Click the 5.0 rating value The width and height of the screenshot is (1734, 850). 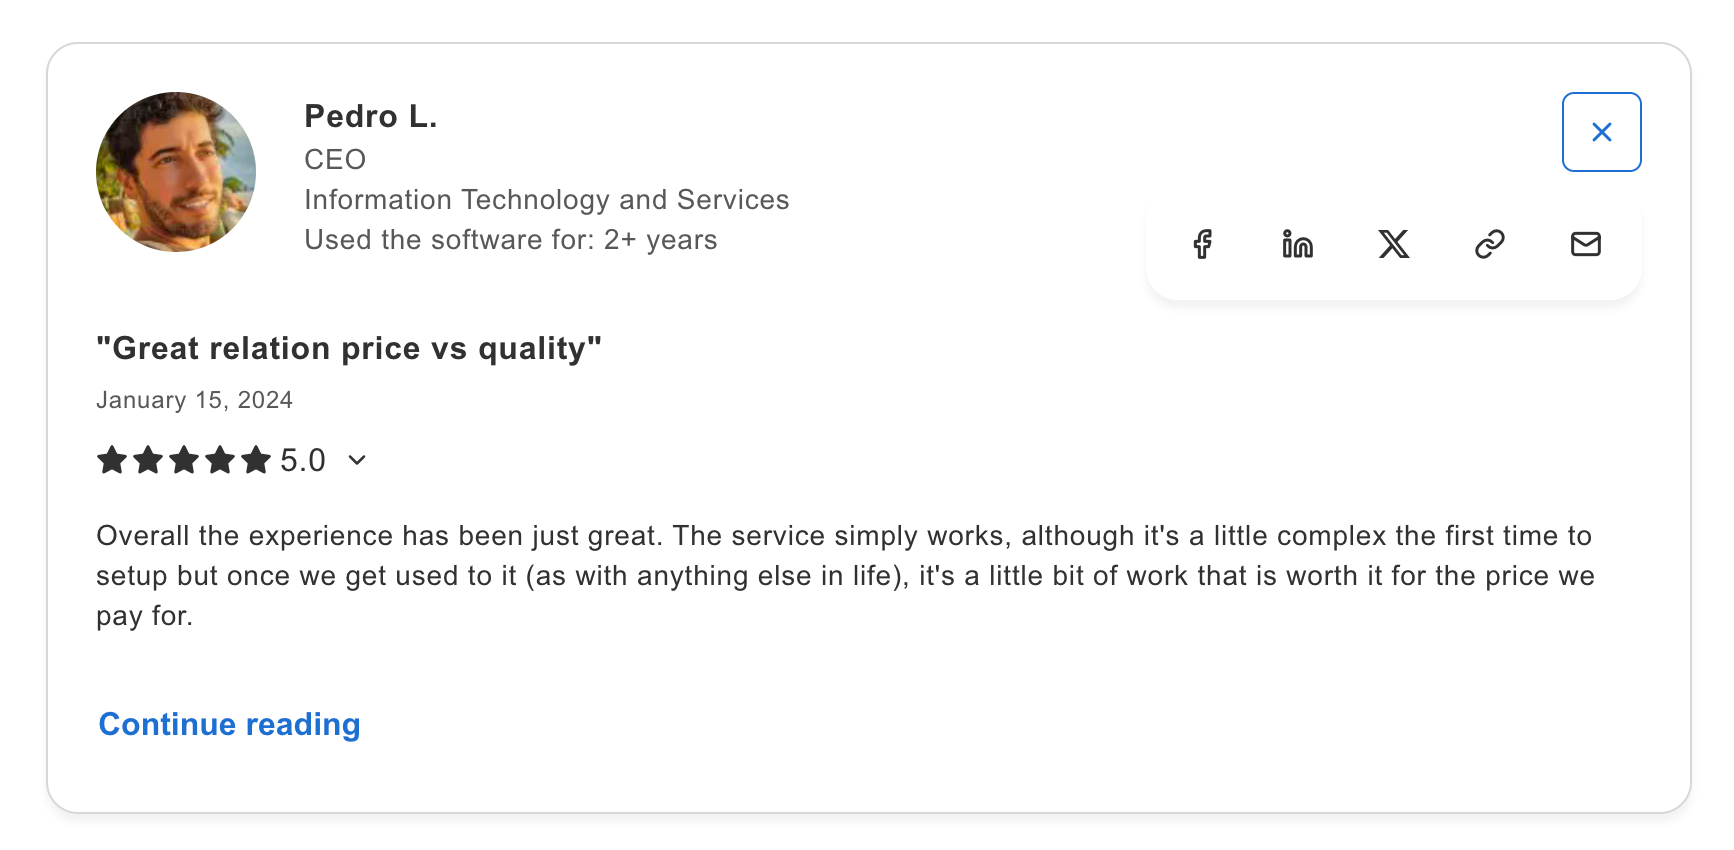(301, 460)
